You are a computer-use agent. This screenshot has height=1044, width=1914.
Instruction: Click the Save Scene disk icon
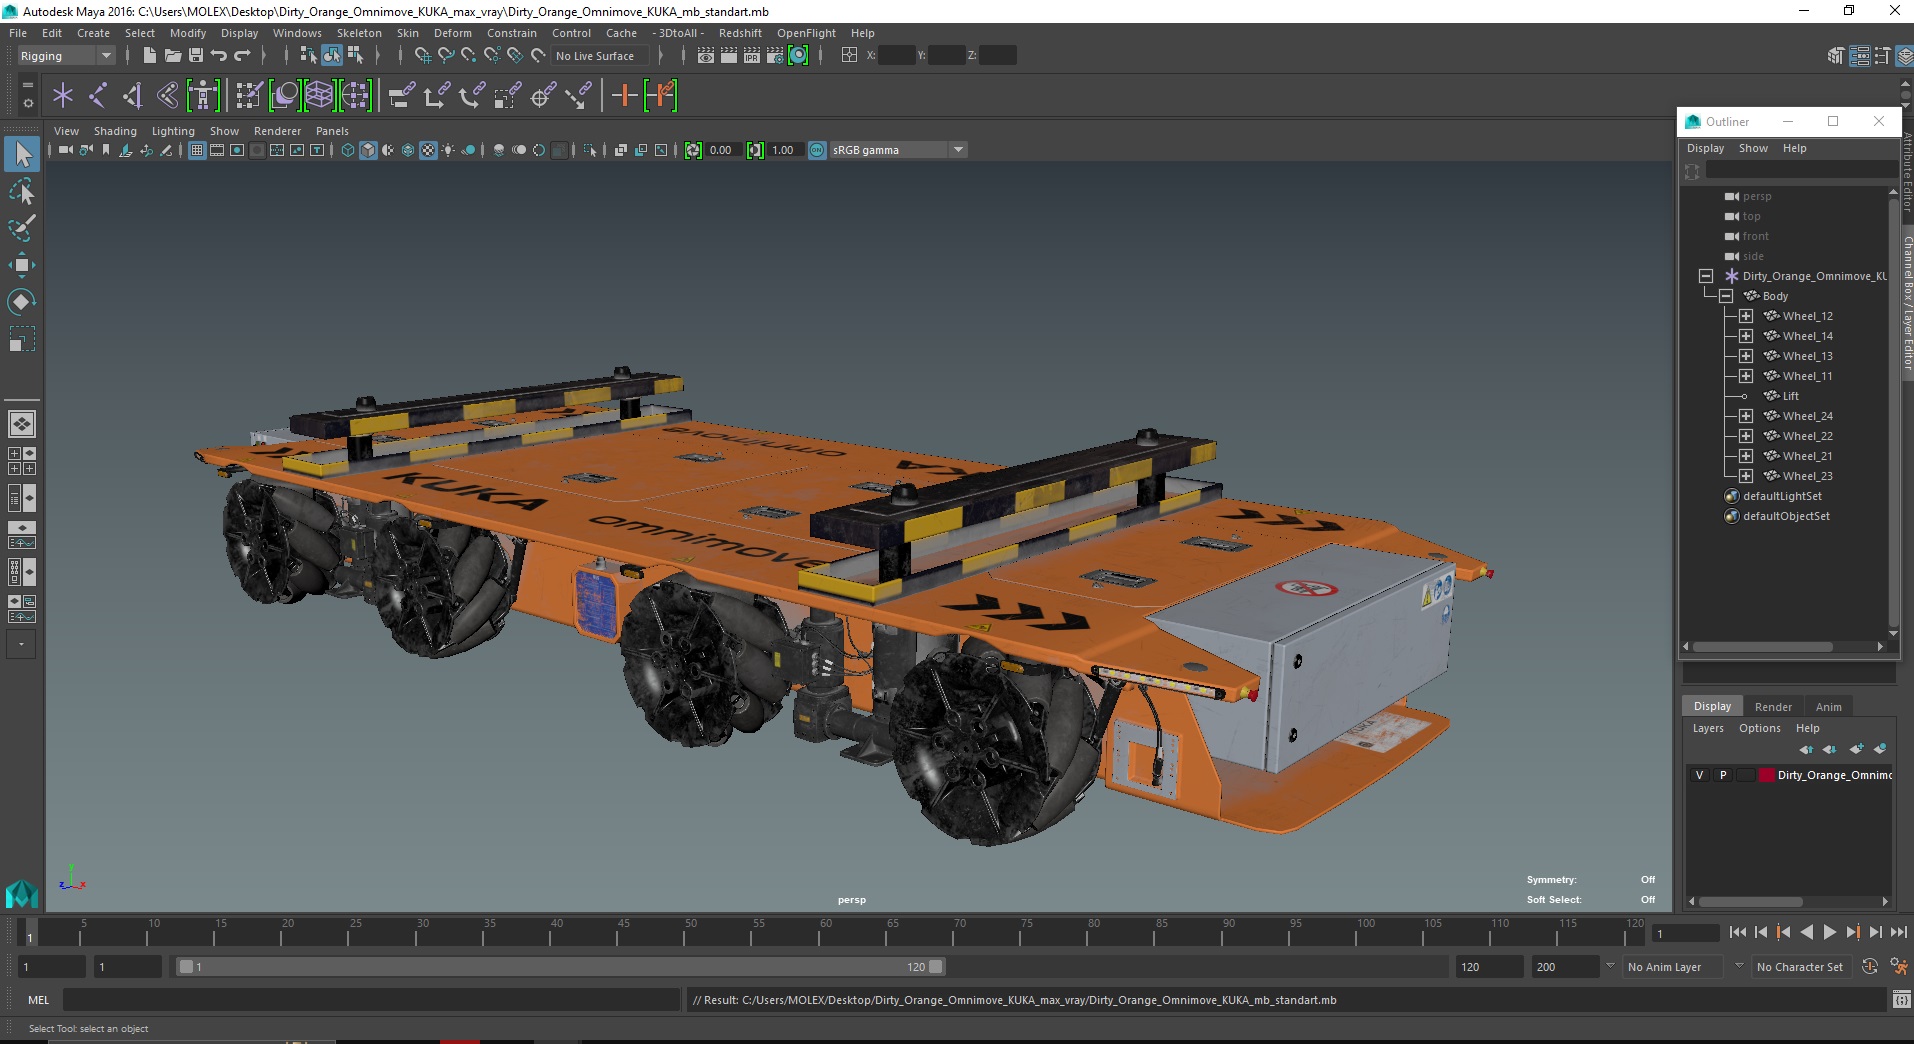pyautogui.click(x=196, y=56)
